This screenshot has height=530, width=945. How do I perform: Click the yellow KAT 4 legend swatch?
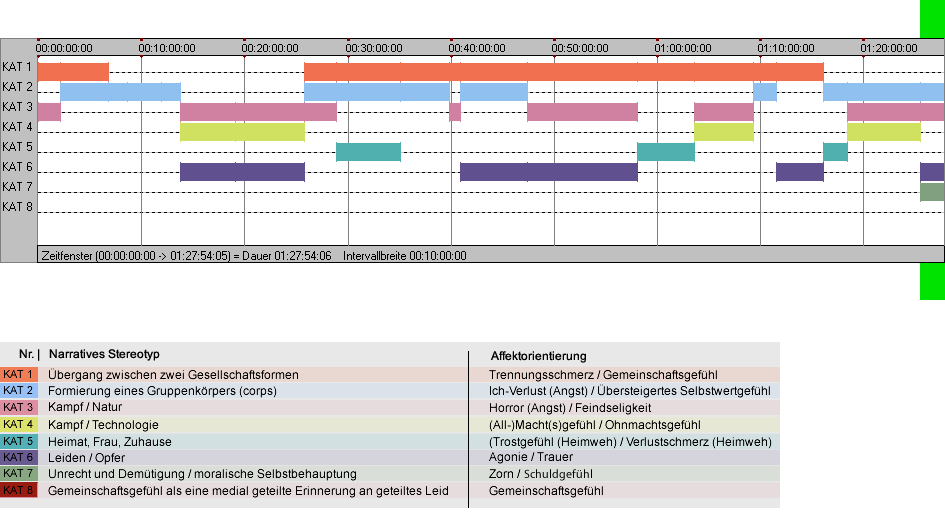(19, 424)
